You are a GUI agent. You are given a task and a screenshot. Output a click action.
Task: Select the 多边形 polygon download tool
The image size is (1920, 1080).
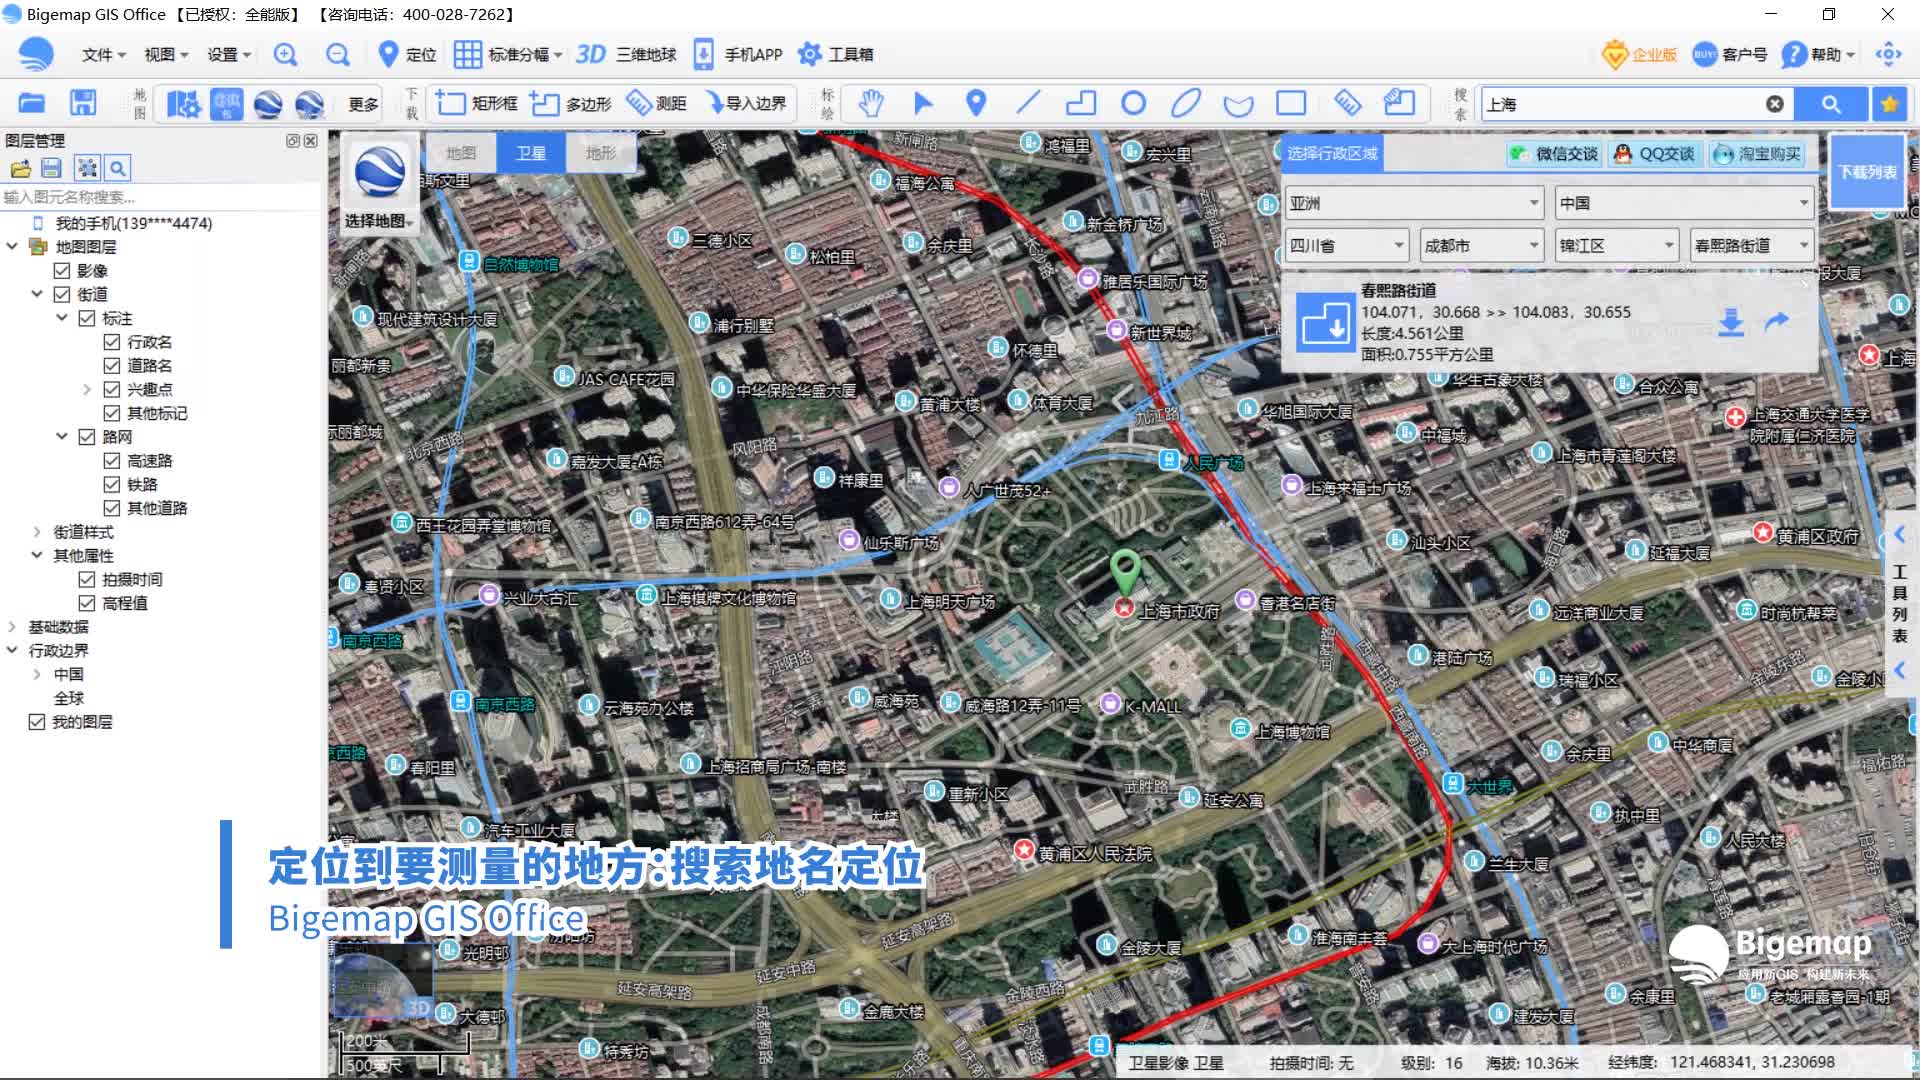tap(572, 103)
